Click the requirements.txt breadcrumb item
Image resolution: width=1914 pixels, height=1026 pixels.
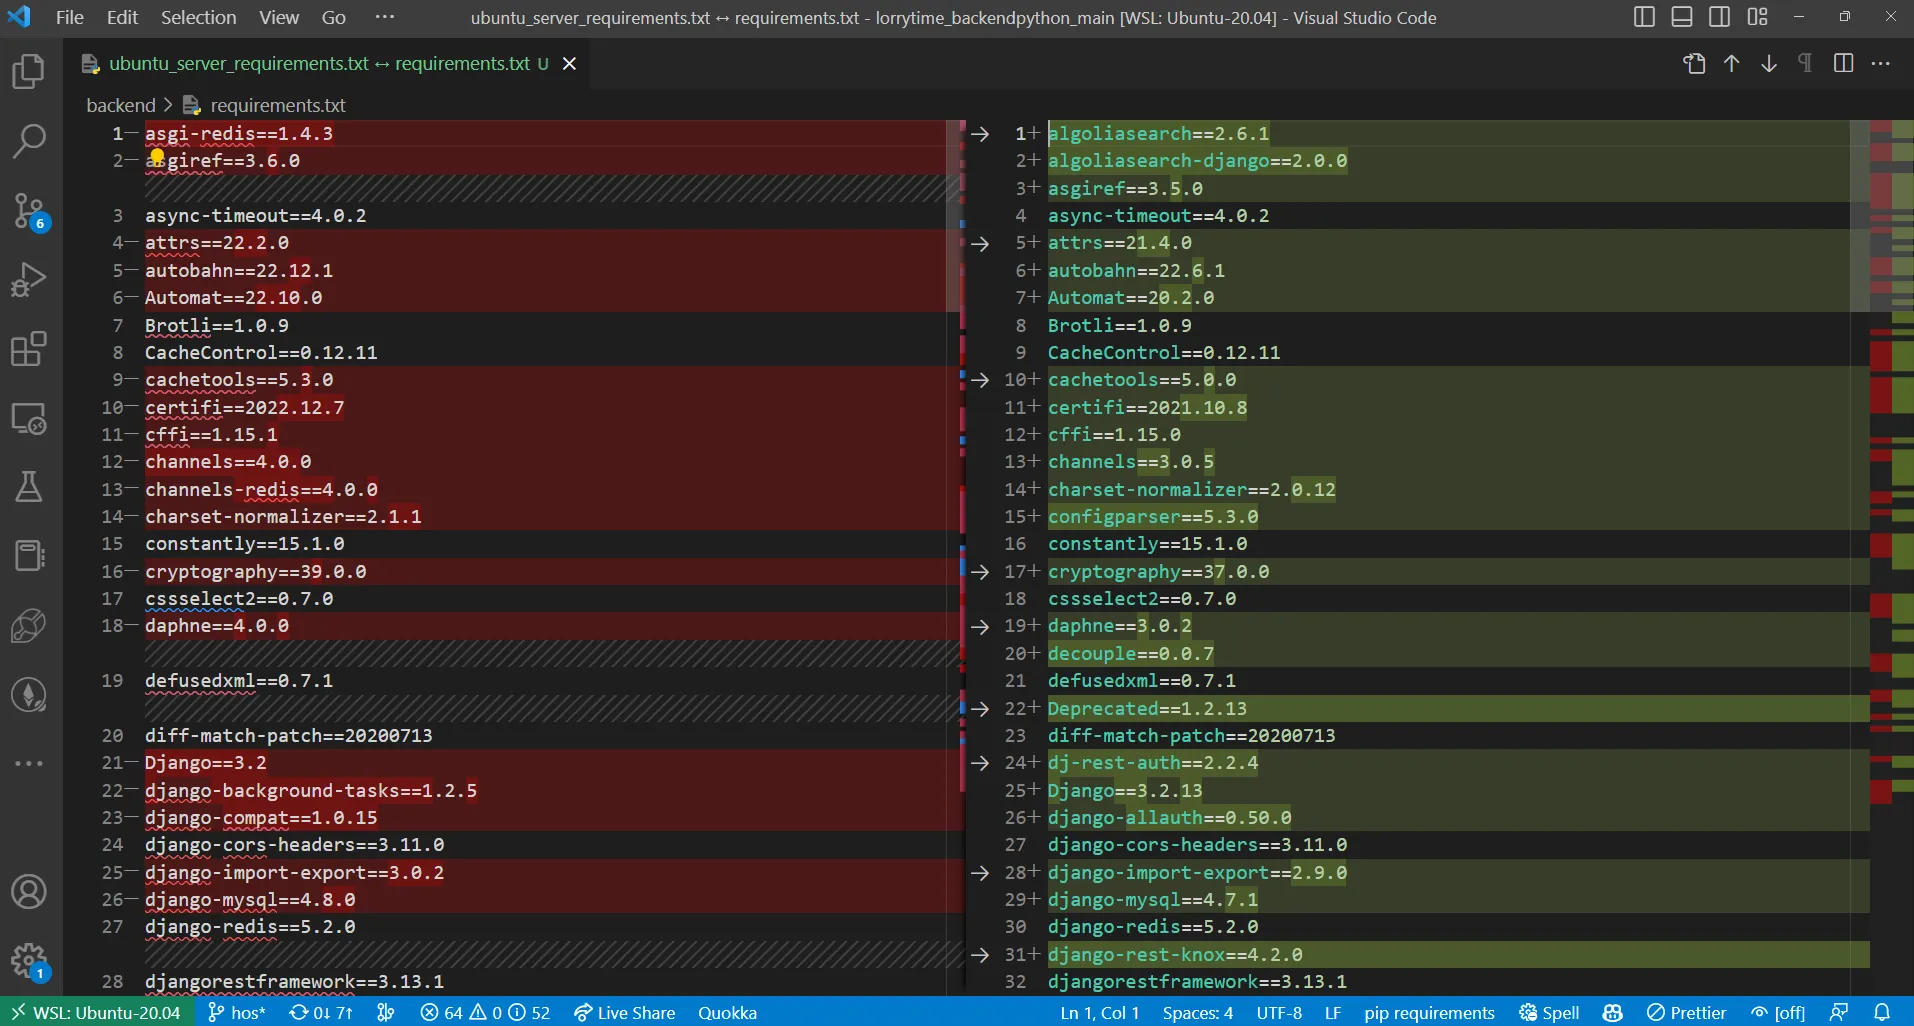click(x=278, y=105)
